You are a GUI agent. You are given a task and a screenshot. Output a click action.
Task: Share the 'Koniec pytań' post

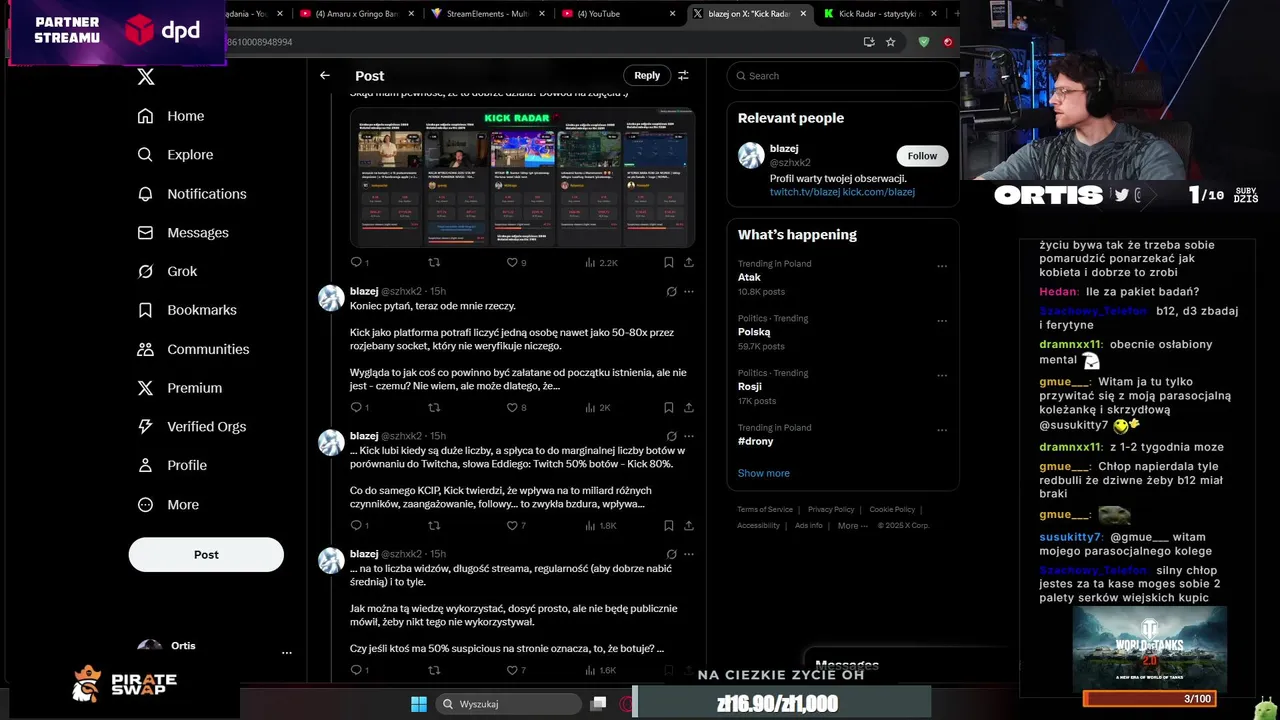[x=689, y=408]
